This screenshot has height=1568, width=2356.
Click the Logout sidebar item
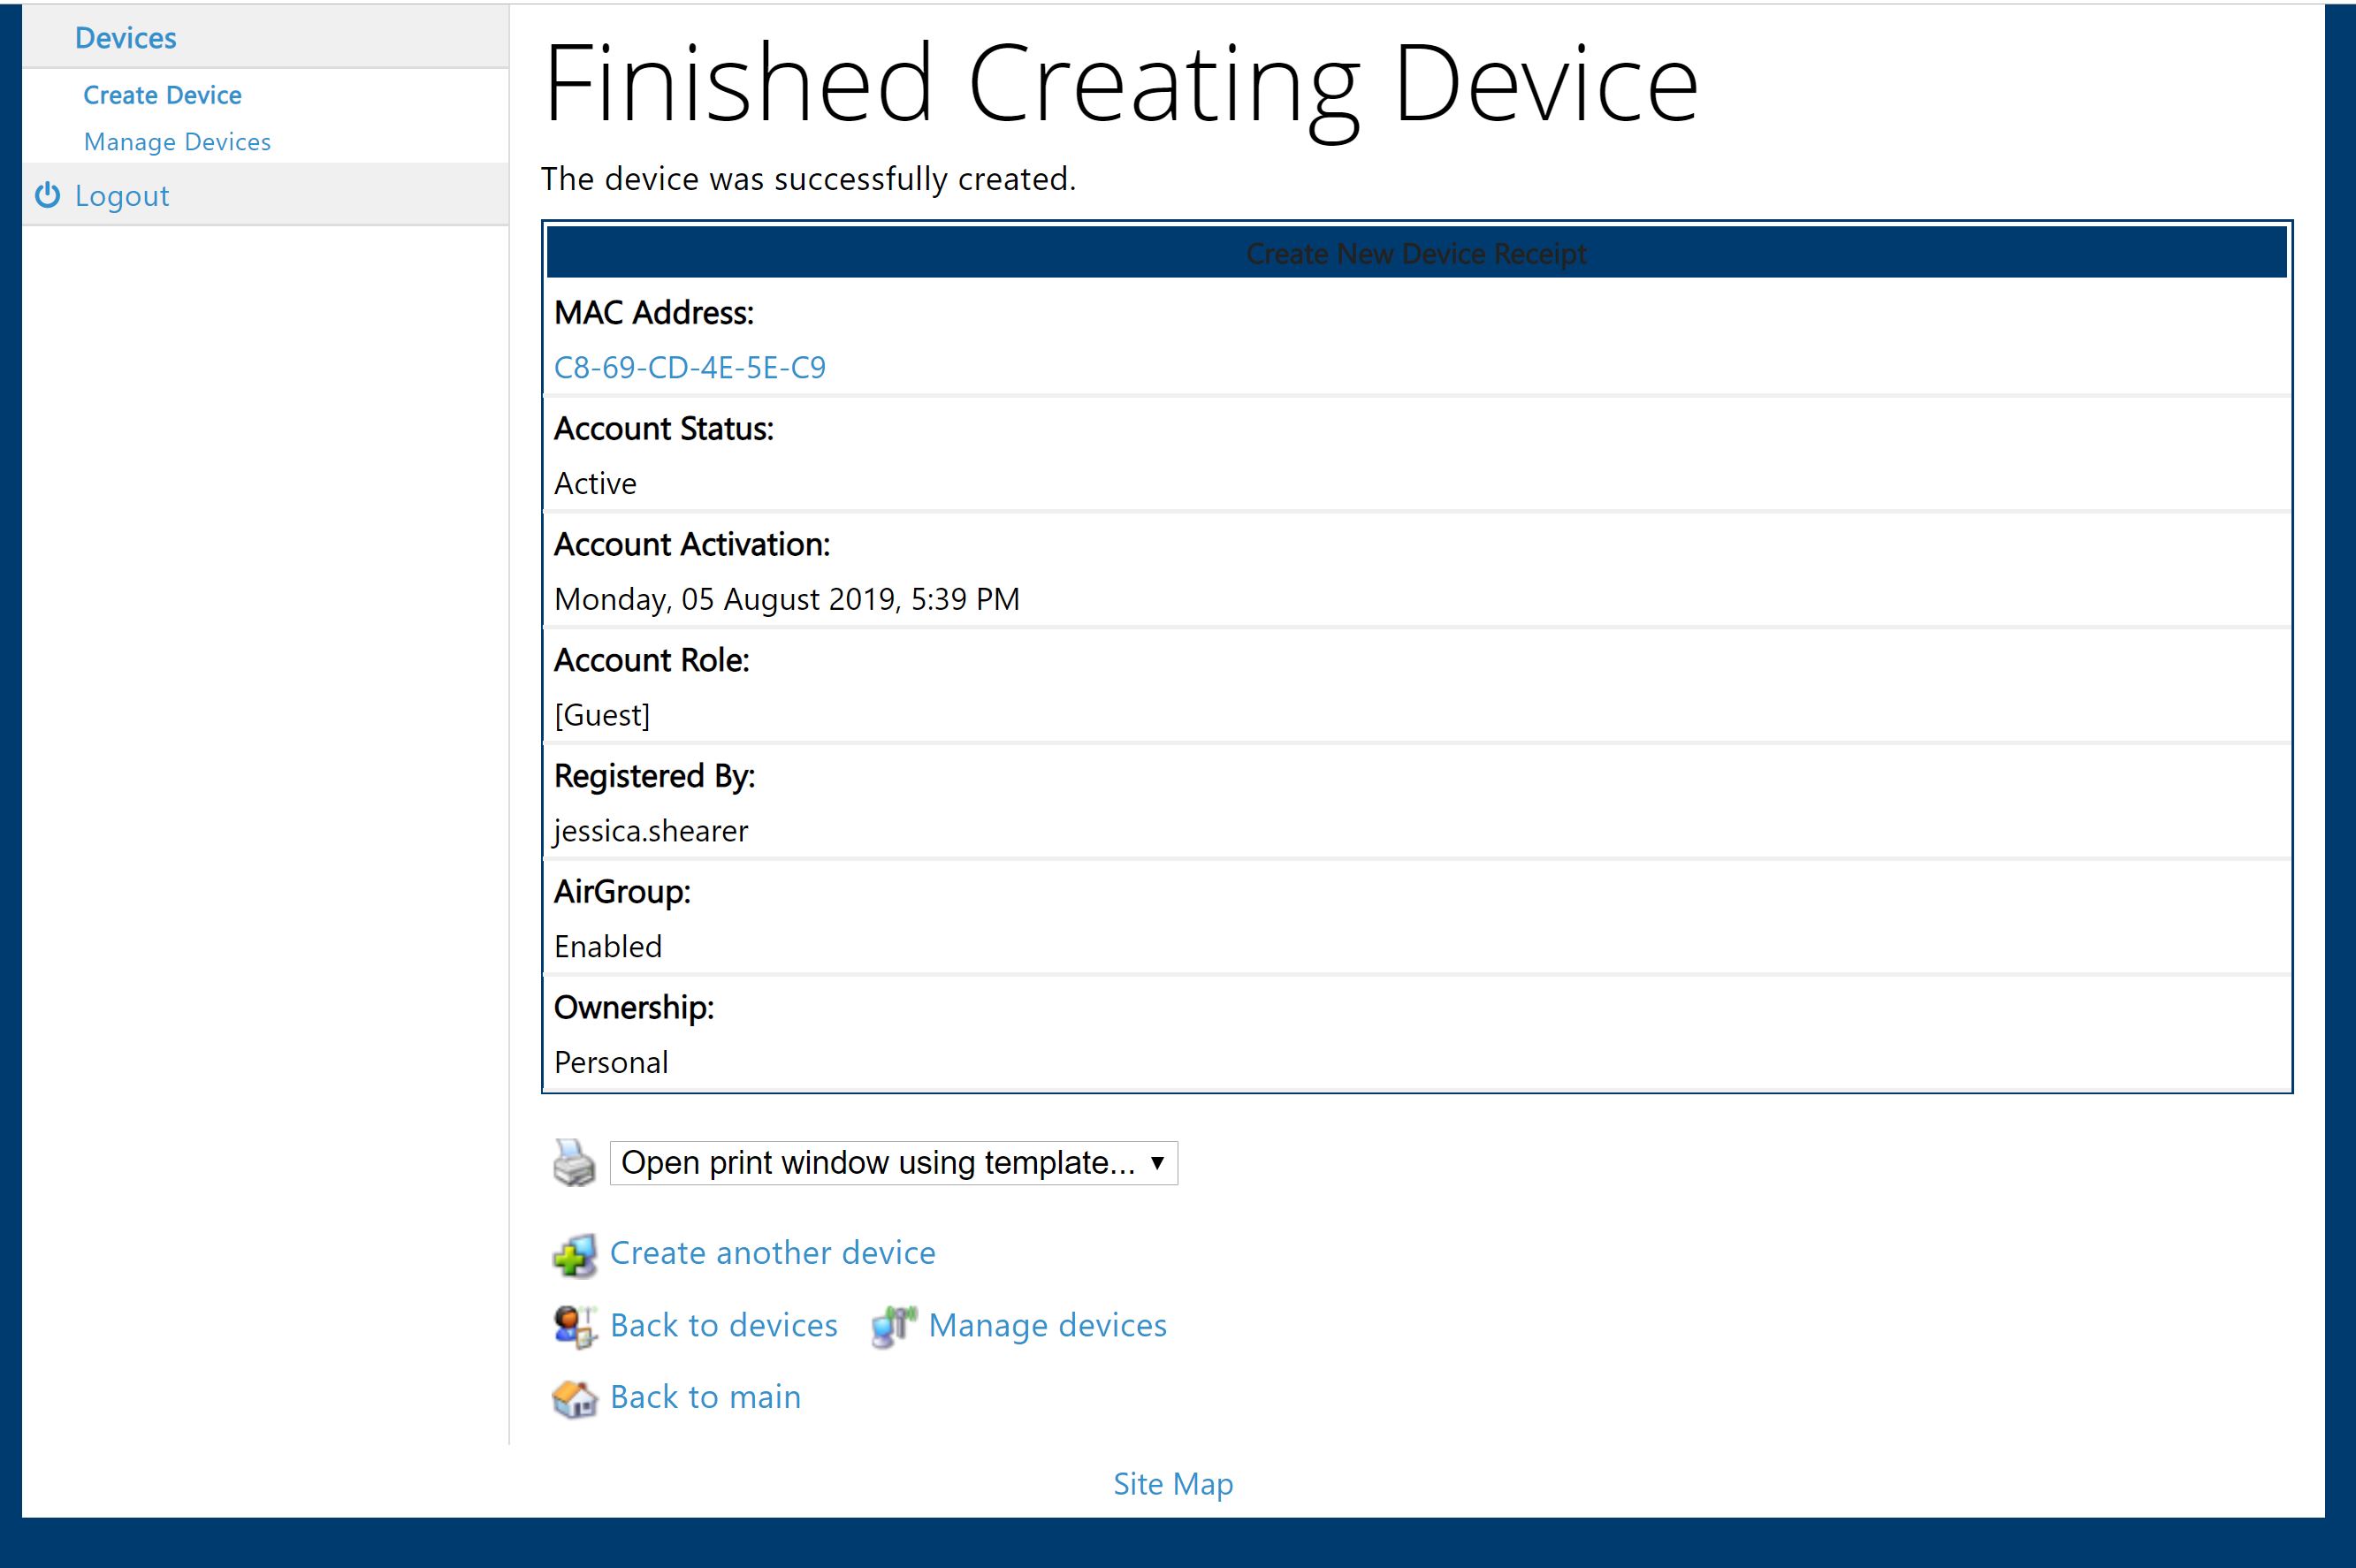tap(122, 196)
